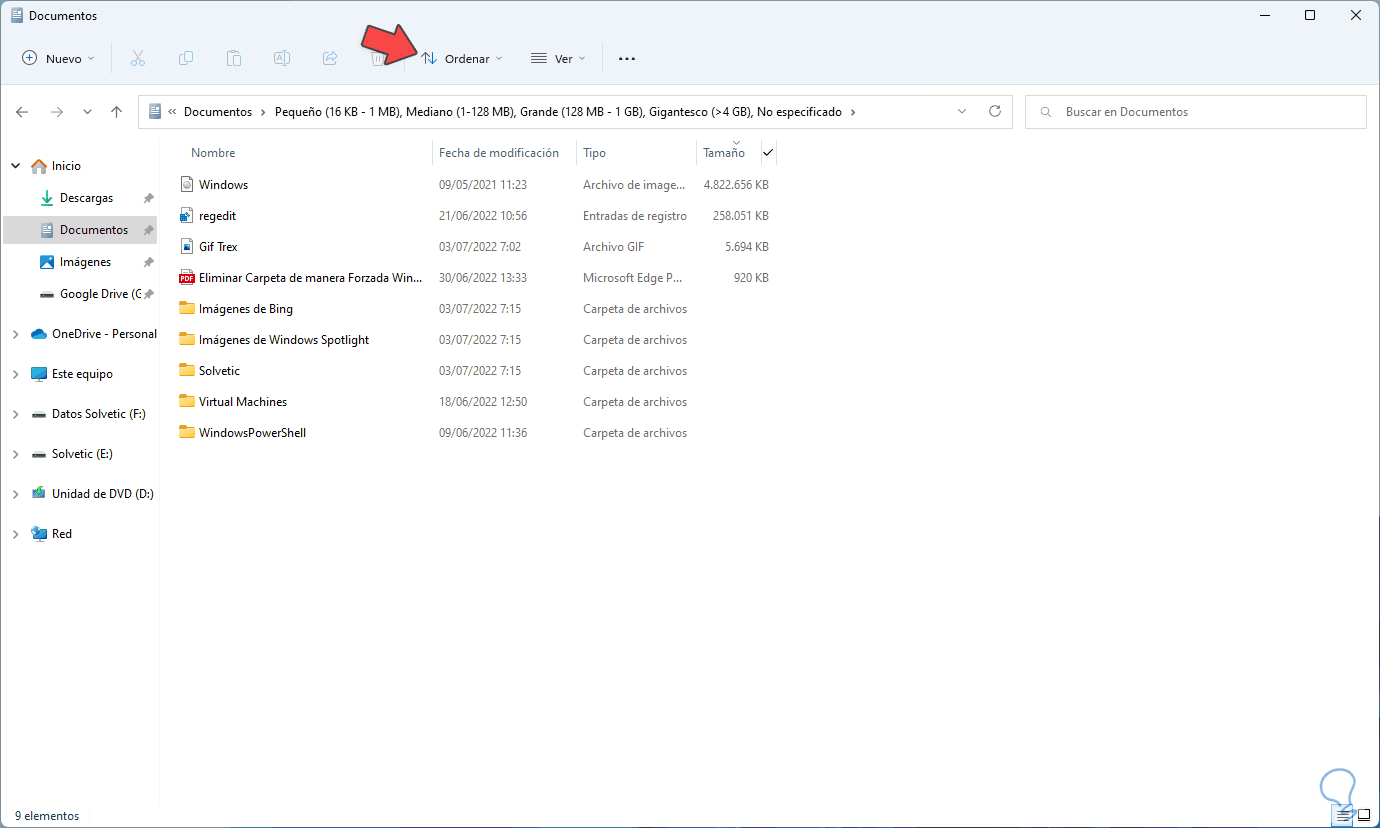Select the regedit registry file icon

tap(186, 216)
